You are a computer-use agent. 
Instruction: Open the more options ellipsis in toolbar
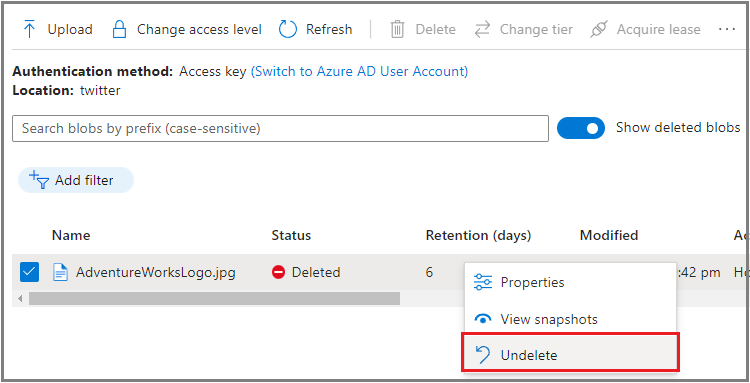[727, 29]
